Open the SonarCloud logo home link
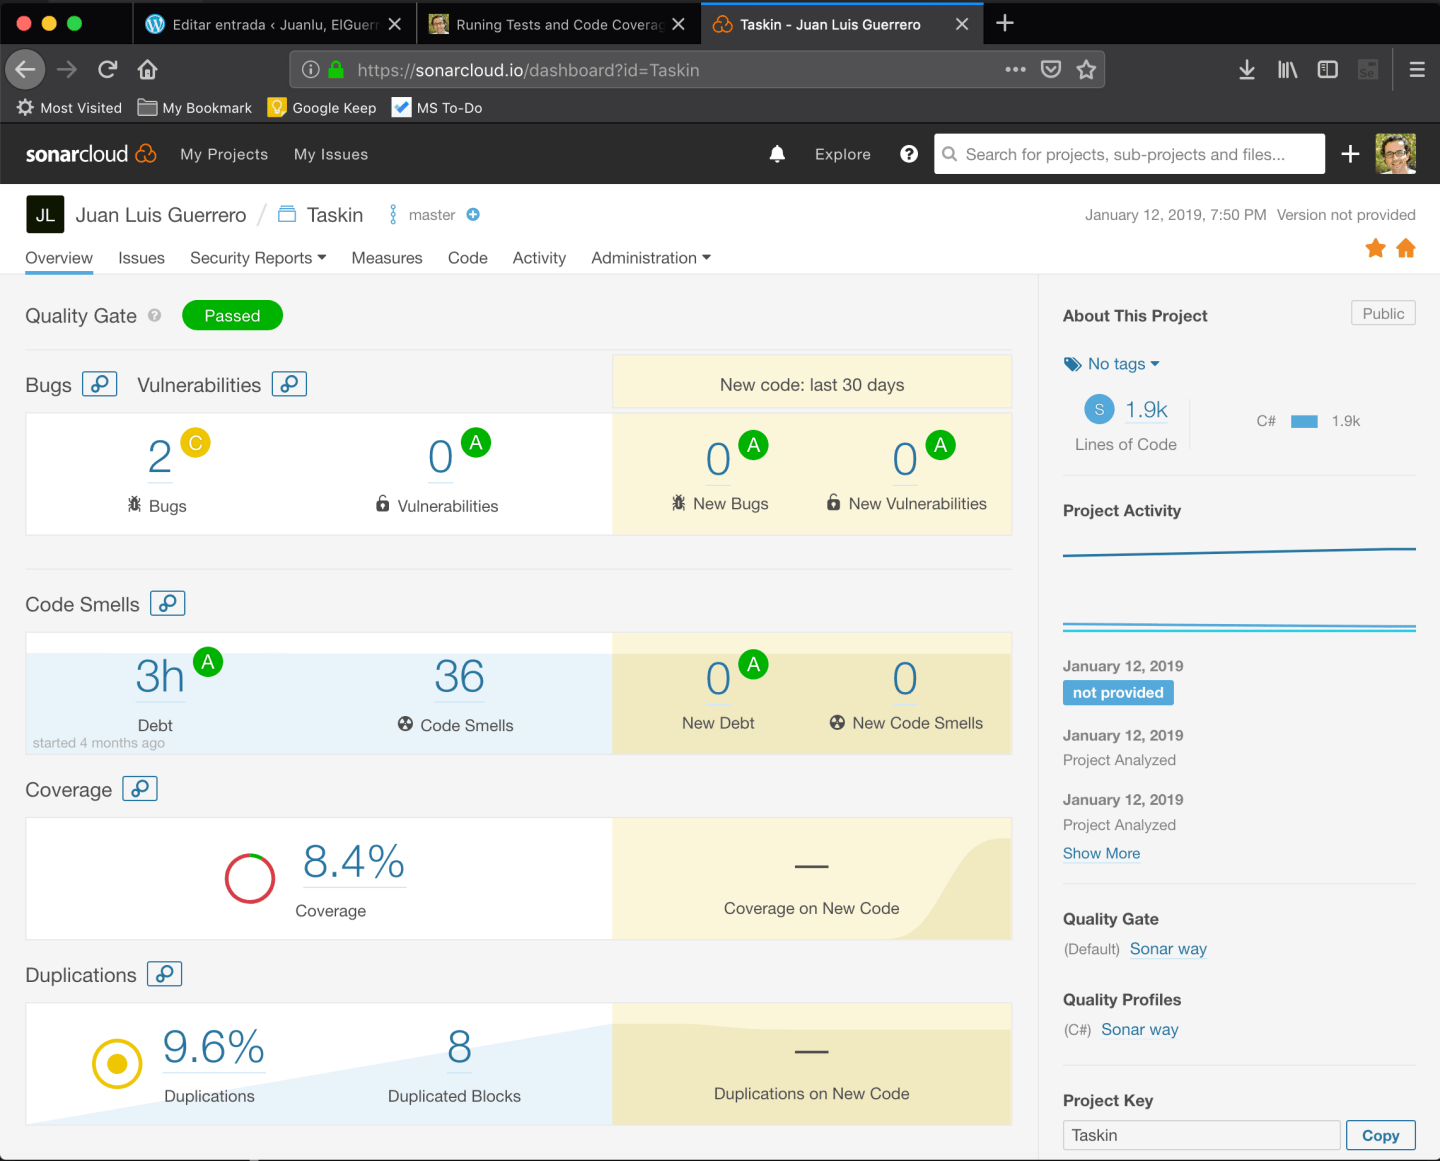This screenshot has width=1440, height=1161. (x=91, y=154)
